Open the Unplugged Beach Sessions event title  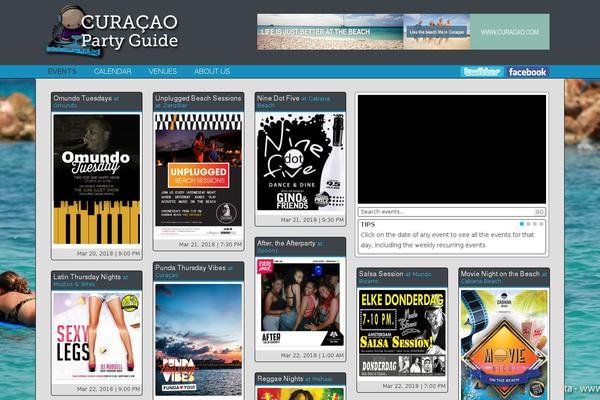tap(198, 98)
